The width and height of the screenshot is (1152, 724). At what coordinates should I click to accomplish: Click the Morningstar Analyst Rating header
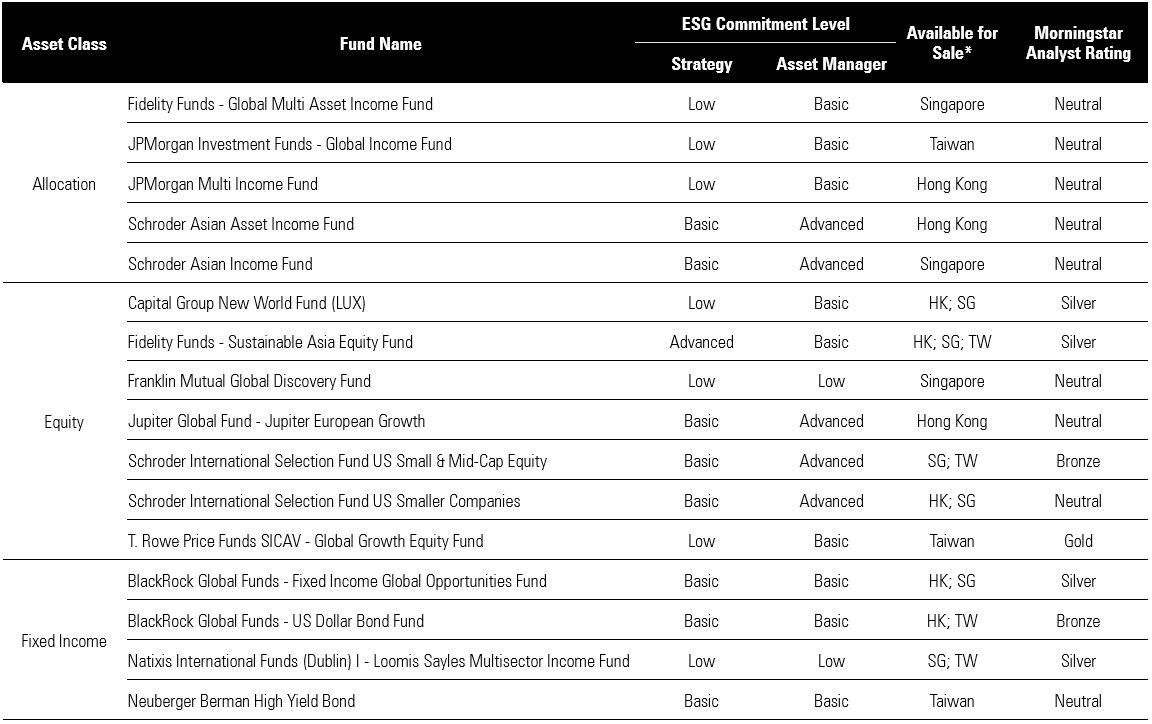pyautogui.click(x=1078, y=44)
